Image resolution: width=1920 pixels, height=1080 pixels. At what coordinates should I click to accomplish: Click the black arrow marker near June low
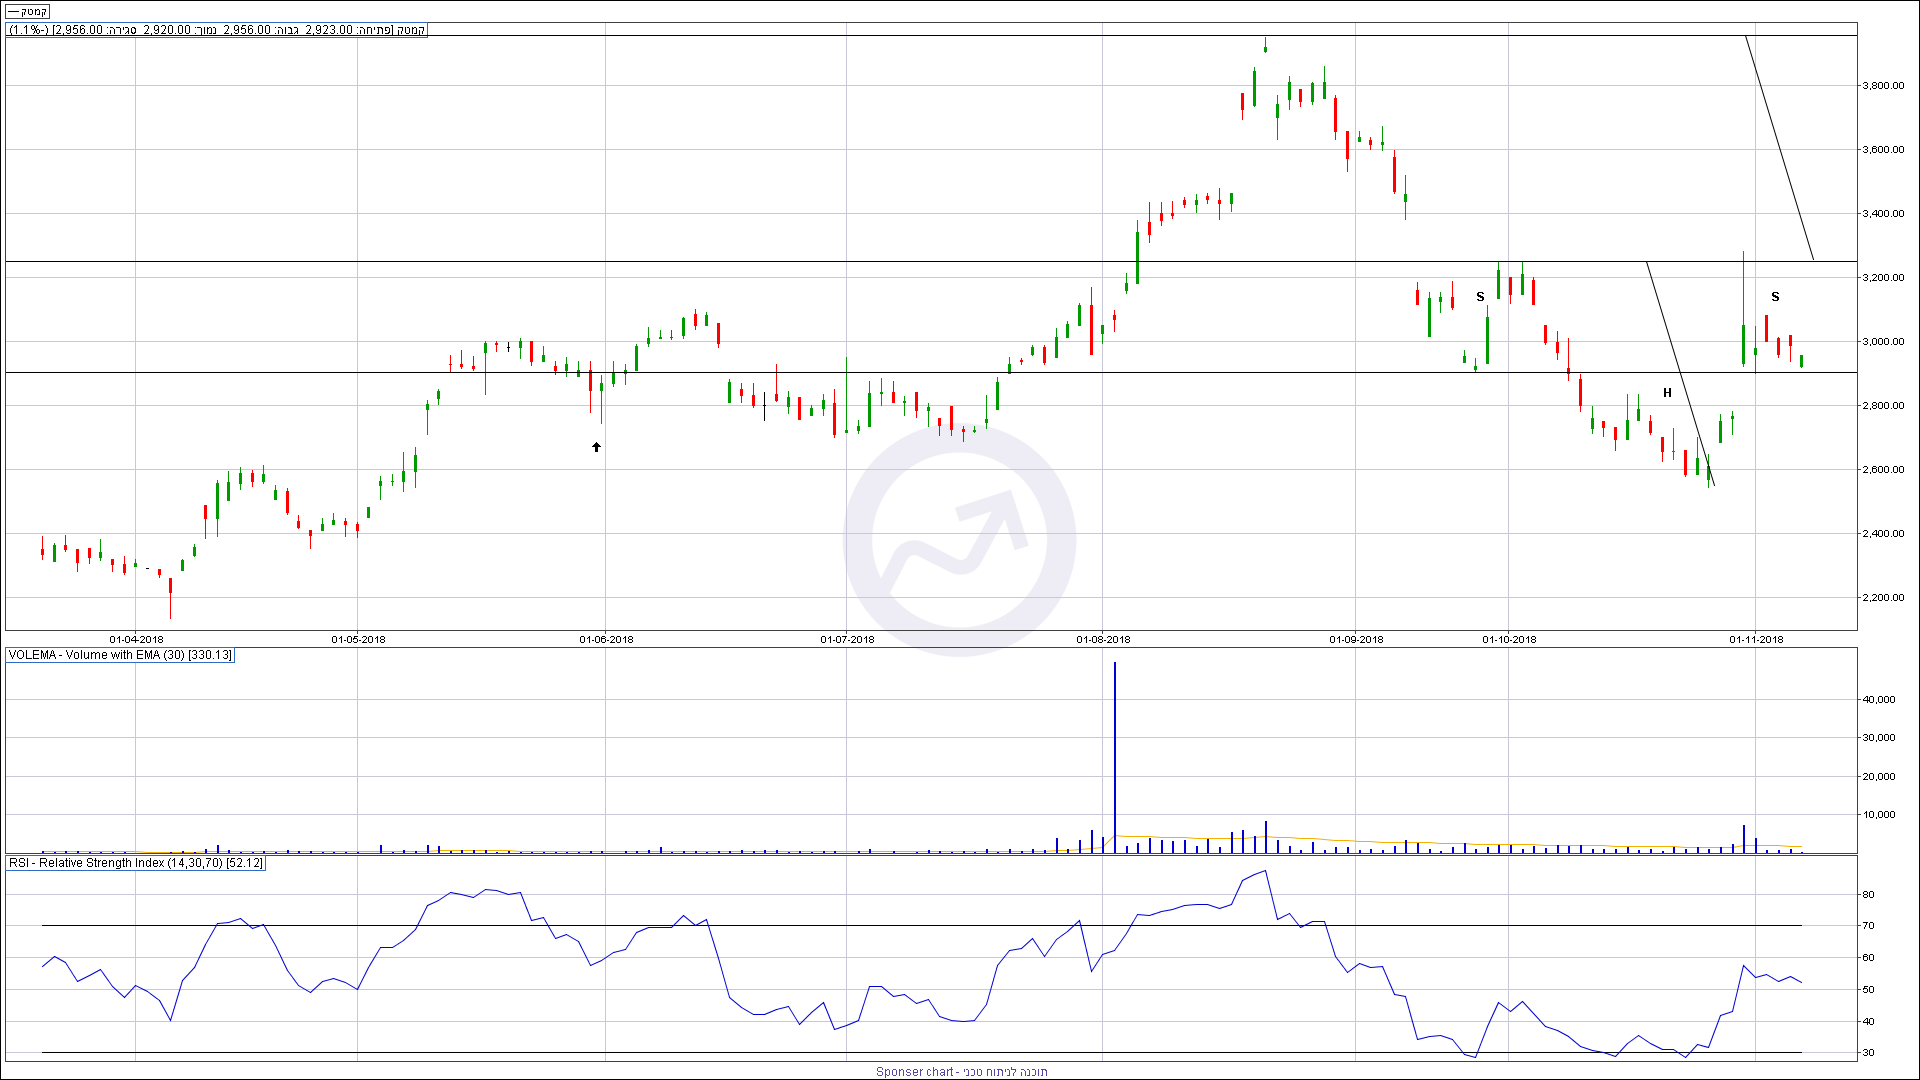pyautogui.click(x=596, y=447)
